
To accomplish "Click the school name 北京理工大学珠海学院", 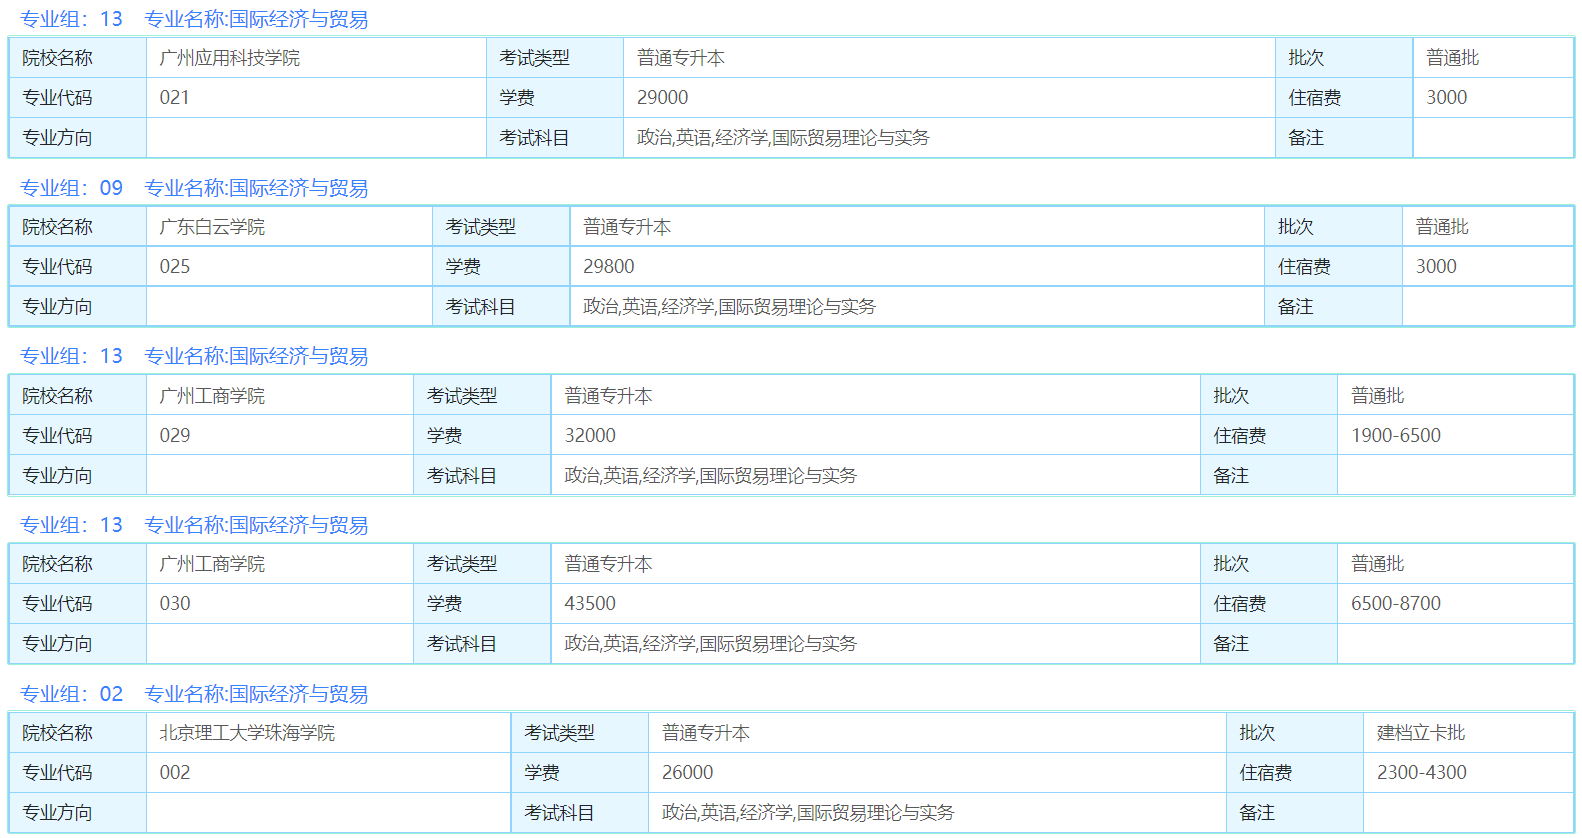I will [247, 733].
